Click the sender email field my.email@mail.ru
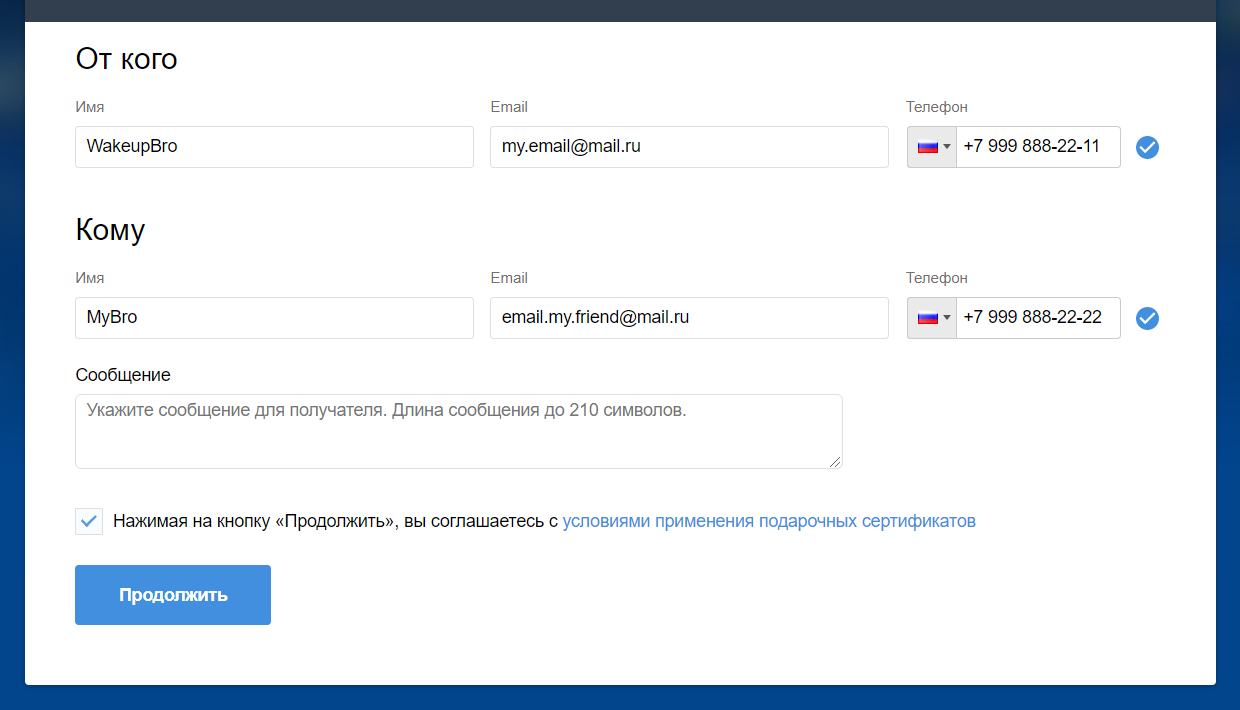Screen dimensions: 1240x710 pos(689,147)
